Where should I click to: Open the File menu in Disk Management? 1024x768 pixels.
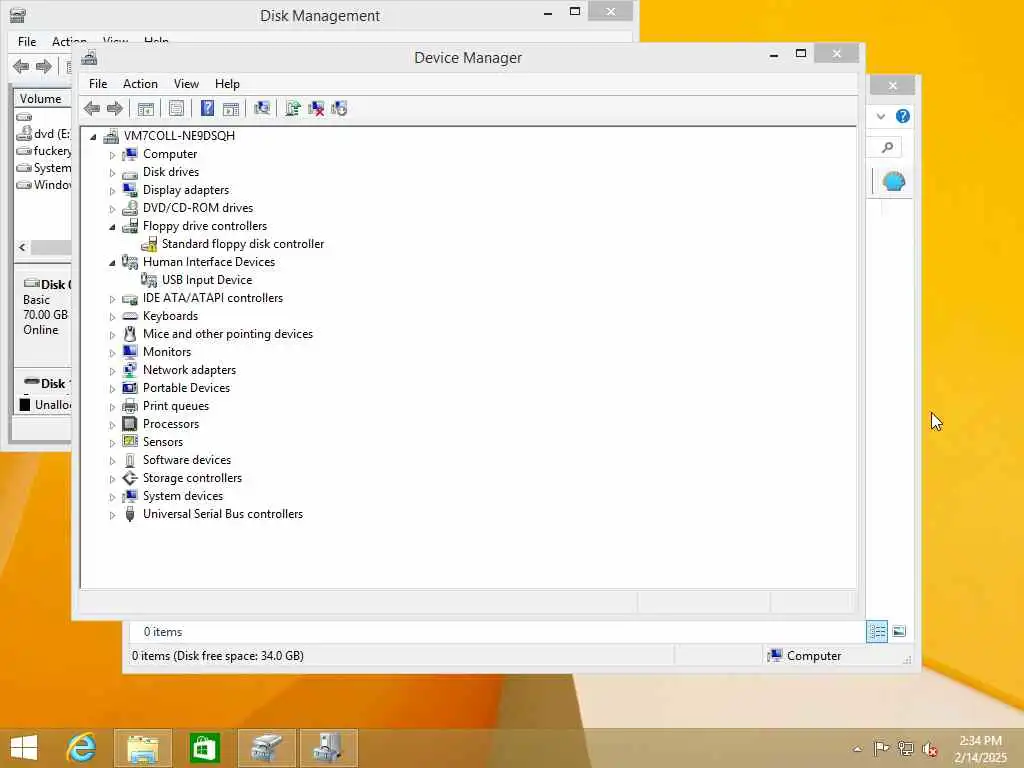coord(27,42)
